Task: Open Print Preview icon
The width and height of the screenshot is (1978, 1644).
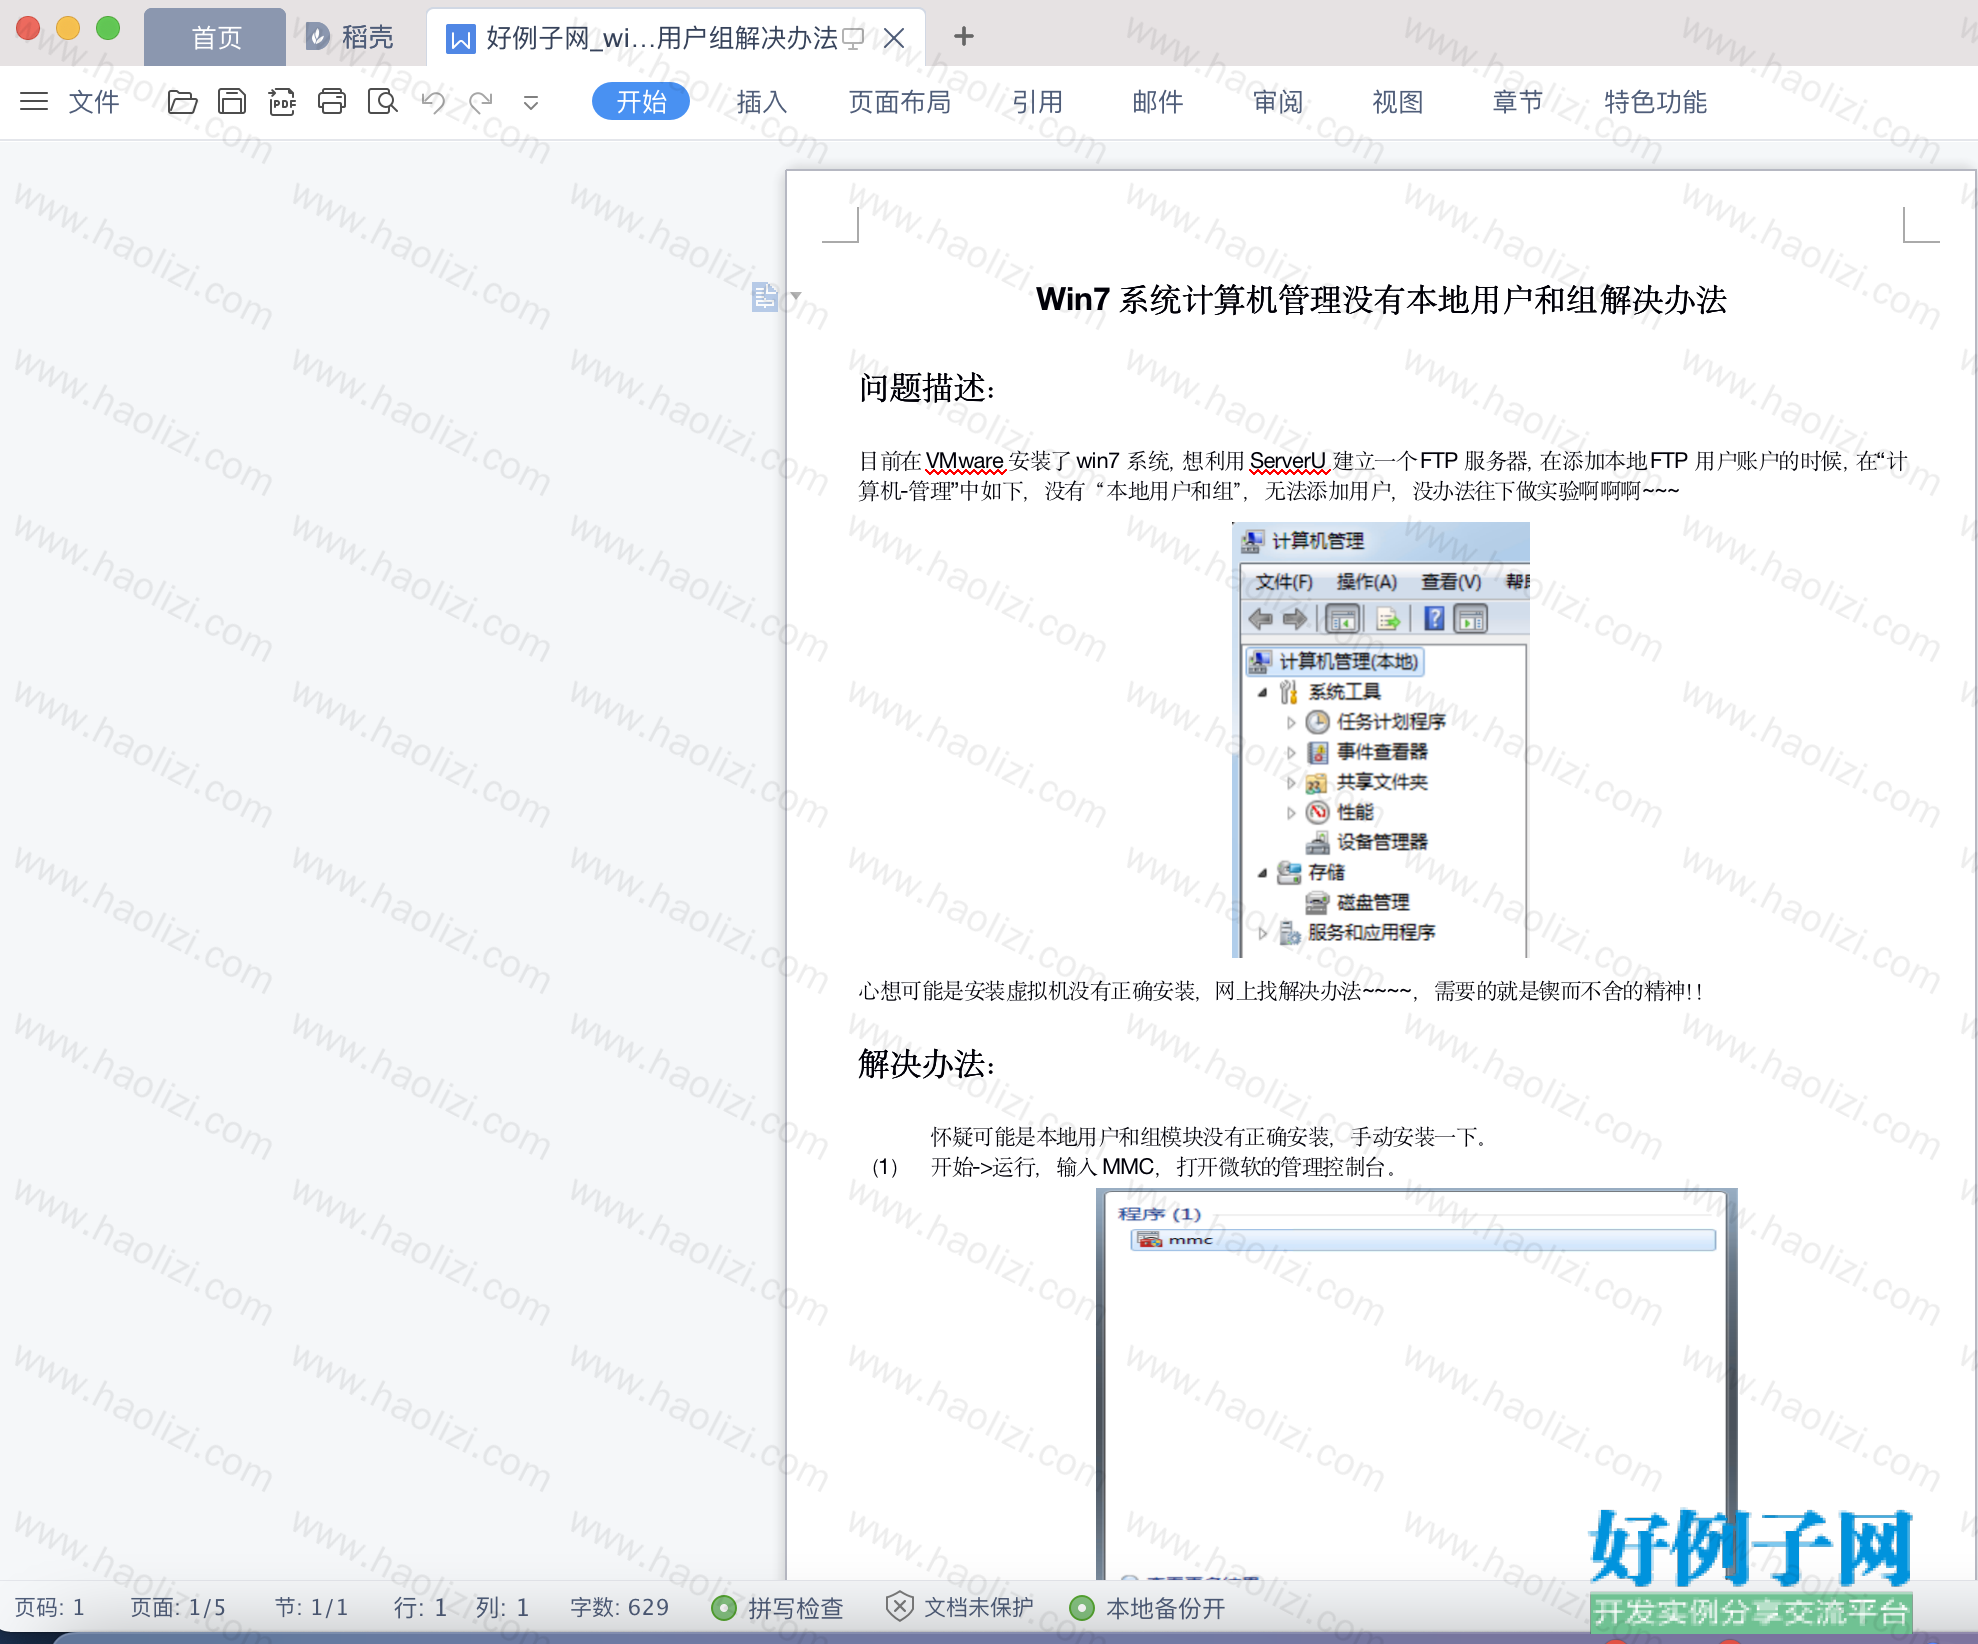Action: coord(382,101)
